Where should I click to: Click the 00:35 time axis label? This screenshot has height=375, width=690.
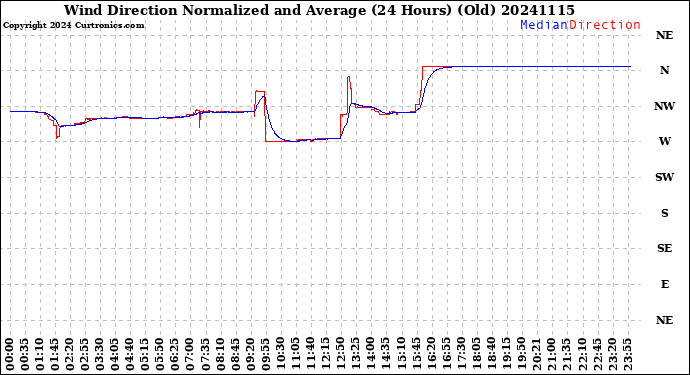(25, 355)
